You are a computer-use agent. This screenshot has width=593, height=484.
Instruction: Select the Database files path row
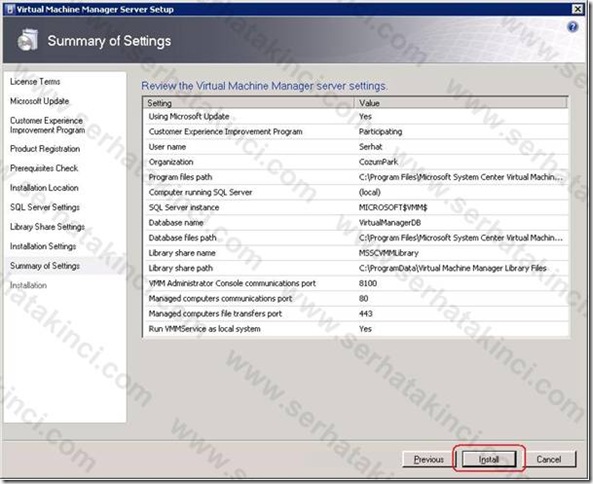click(355, 238)
